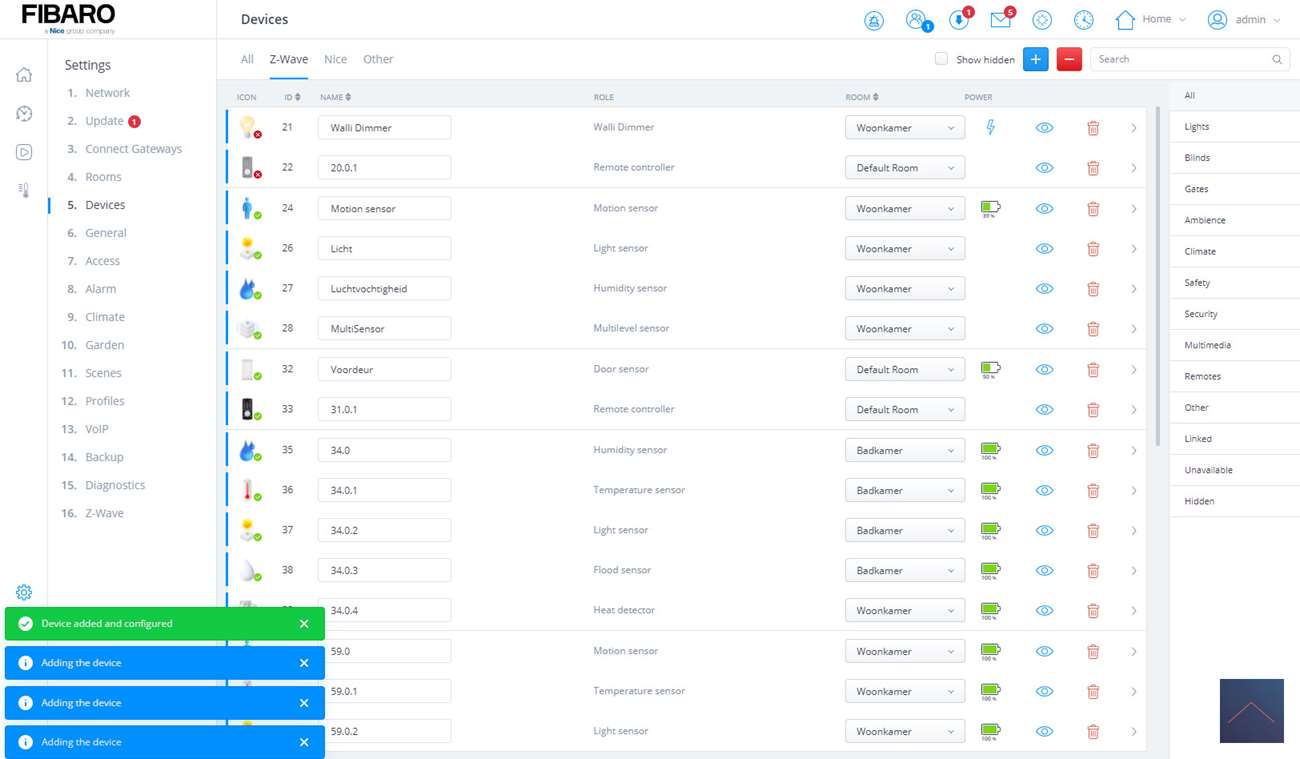The image size is (1300, 759).
Task: Click the mail notifications envelope icon
Action: [1000, 20]
